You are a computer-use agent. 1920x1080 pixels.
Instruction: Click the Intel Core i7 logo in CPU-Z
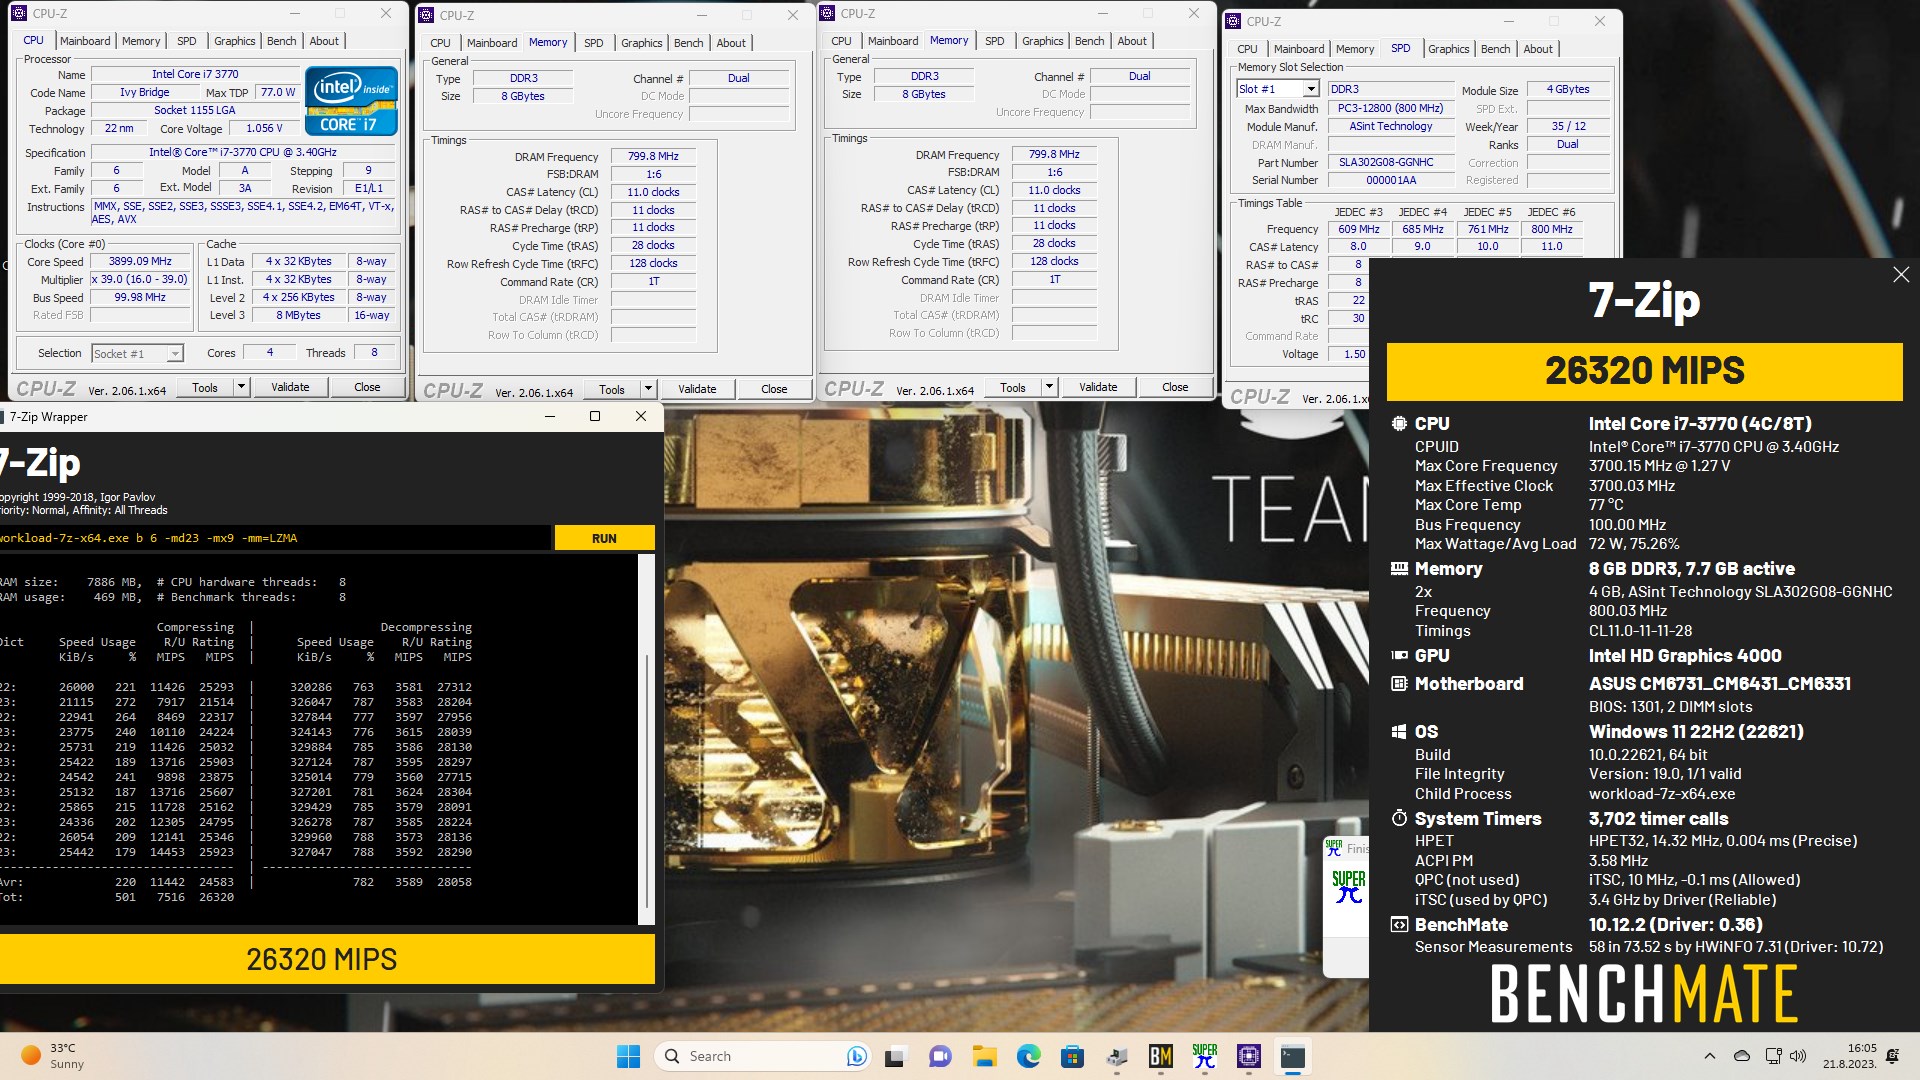pyautogui.click(x=351, y=101)
